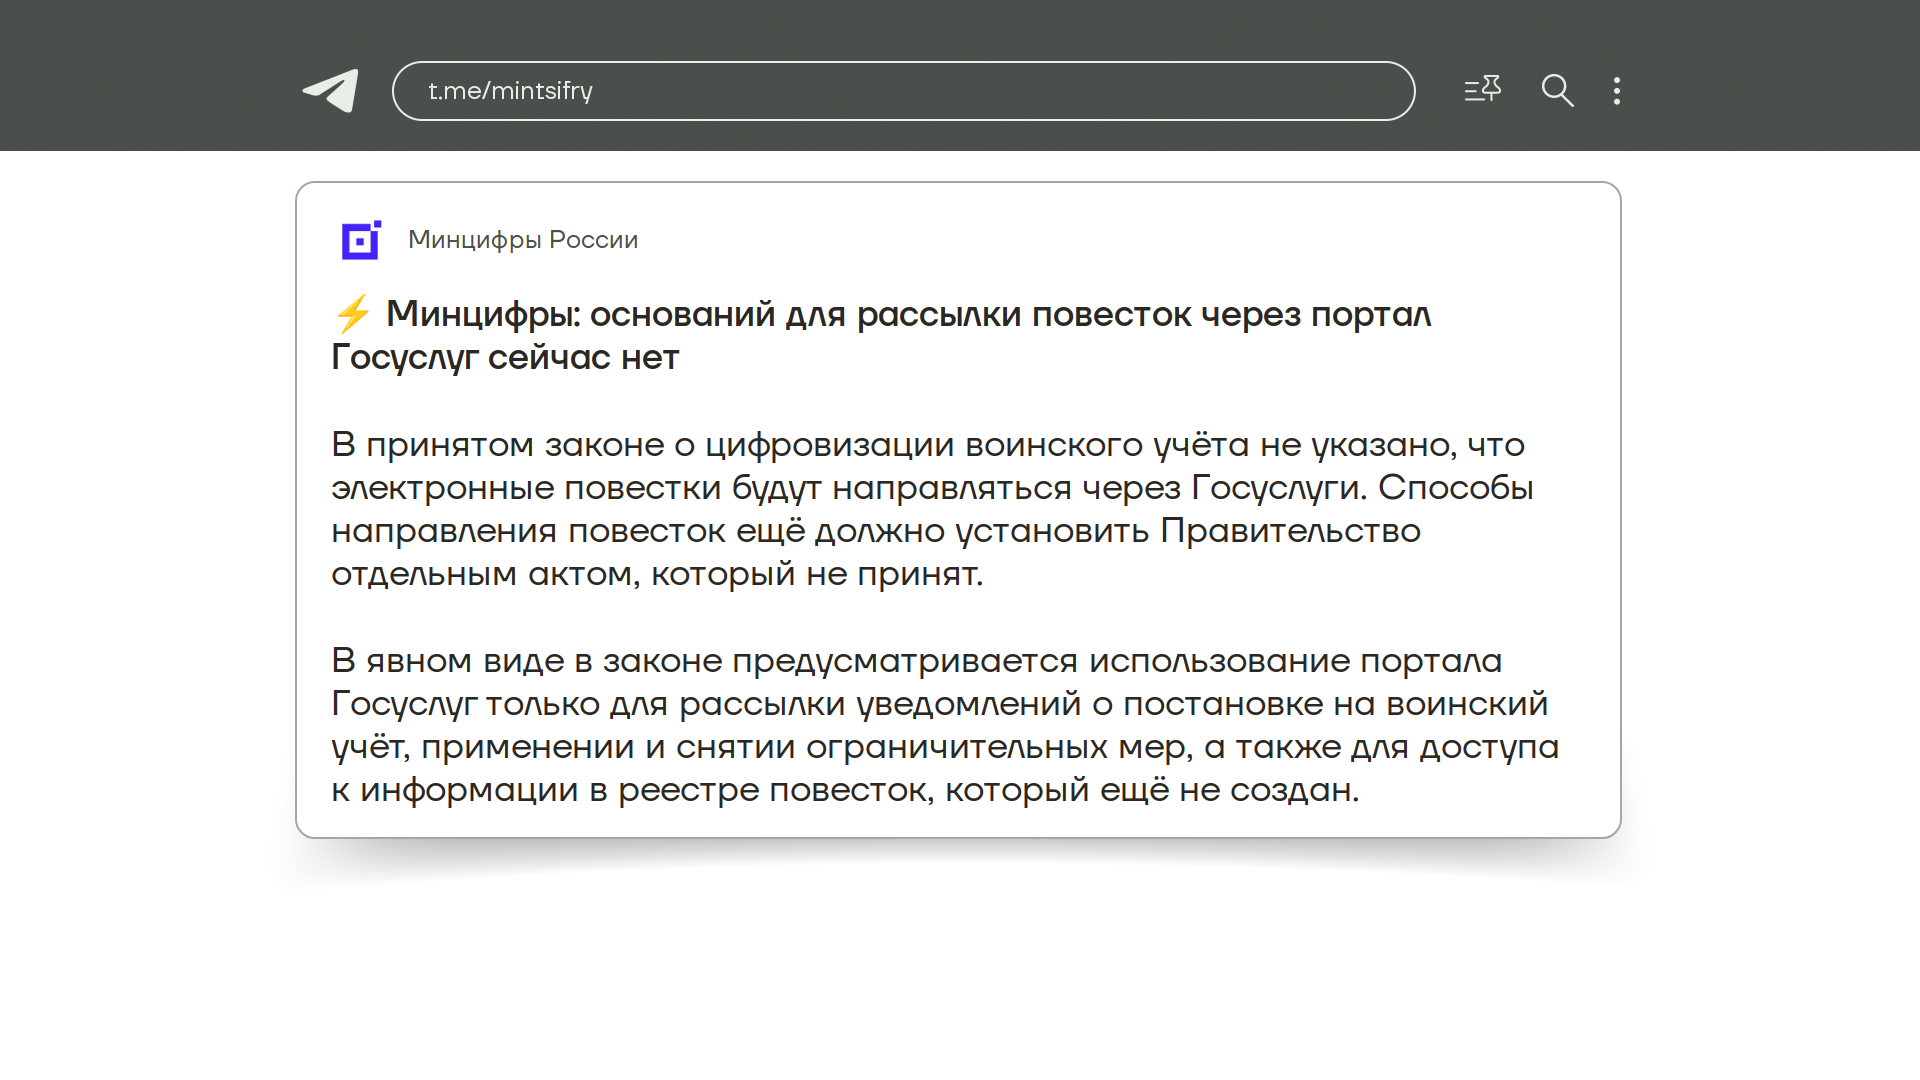Click the headline line 'Госуслуг сейчас нет'
Screen dimensions: 1920x1080
point(505,357)
